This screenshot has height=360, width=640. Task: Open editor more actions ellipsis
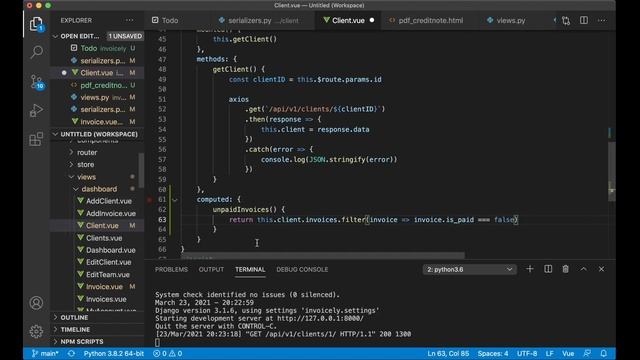(x=602, y=20)
